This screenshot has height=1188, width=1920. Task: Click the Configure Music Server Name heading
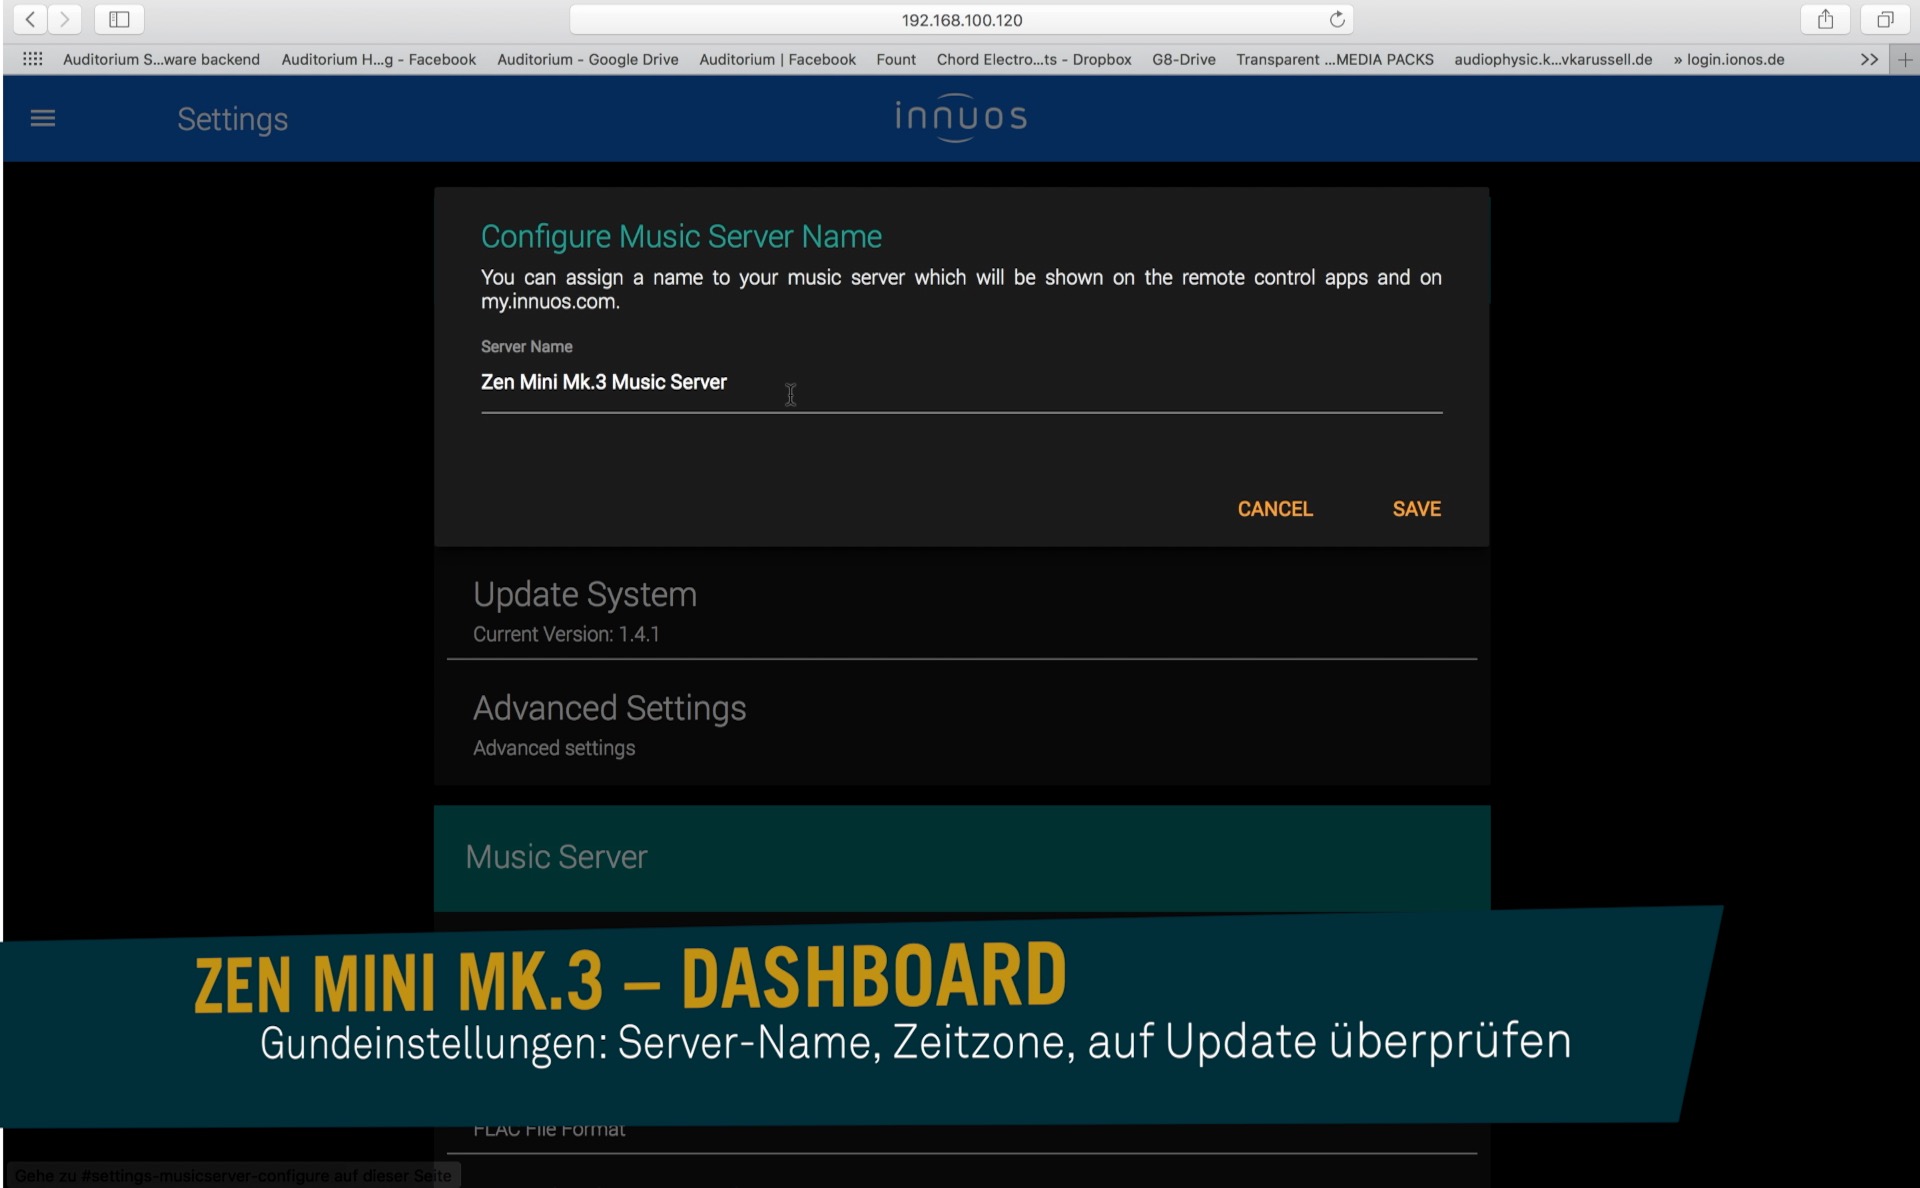point(681,236)
